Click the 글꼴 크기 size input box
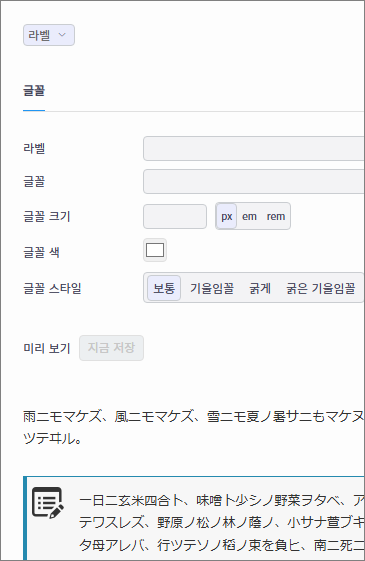 [175, 216]
